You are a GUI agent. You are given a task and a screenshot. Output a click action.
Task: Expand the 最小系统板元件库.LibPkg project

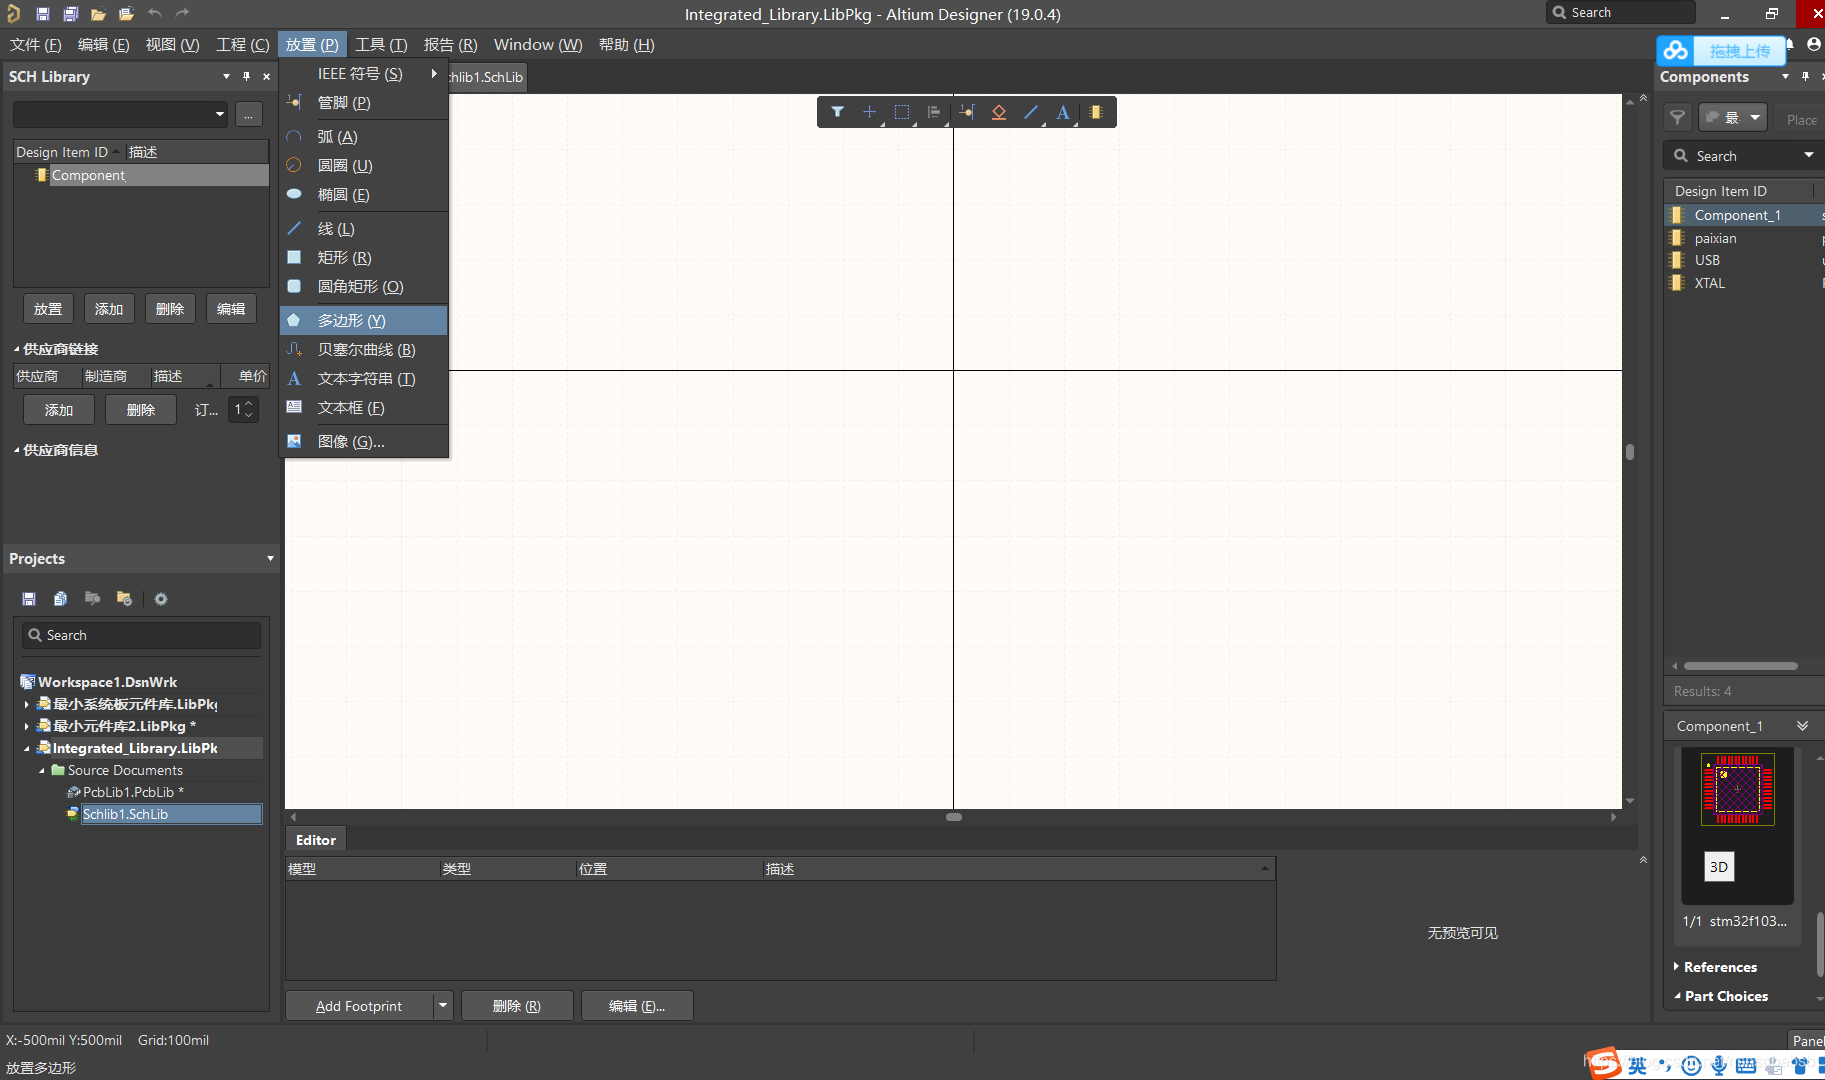[26, 704]
